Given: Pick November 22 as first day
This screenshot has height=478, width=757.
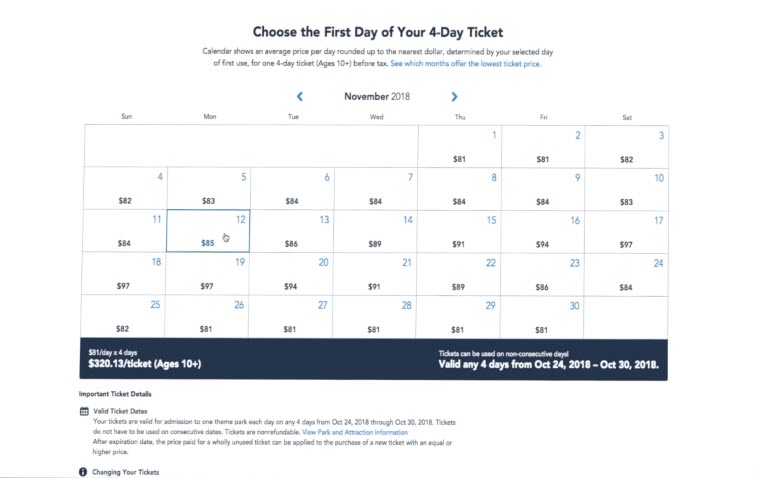Looking at the screenshot, I should 459,274.
